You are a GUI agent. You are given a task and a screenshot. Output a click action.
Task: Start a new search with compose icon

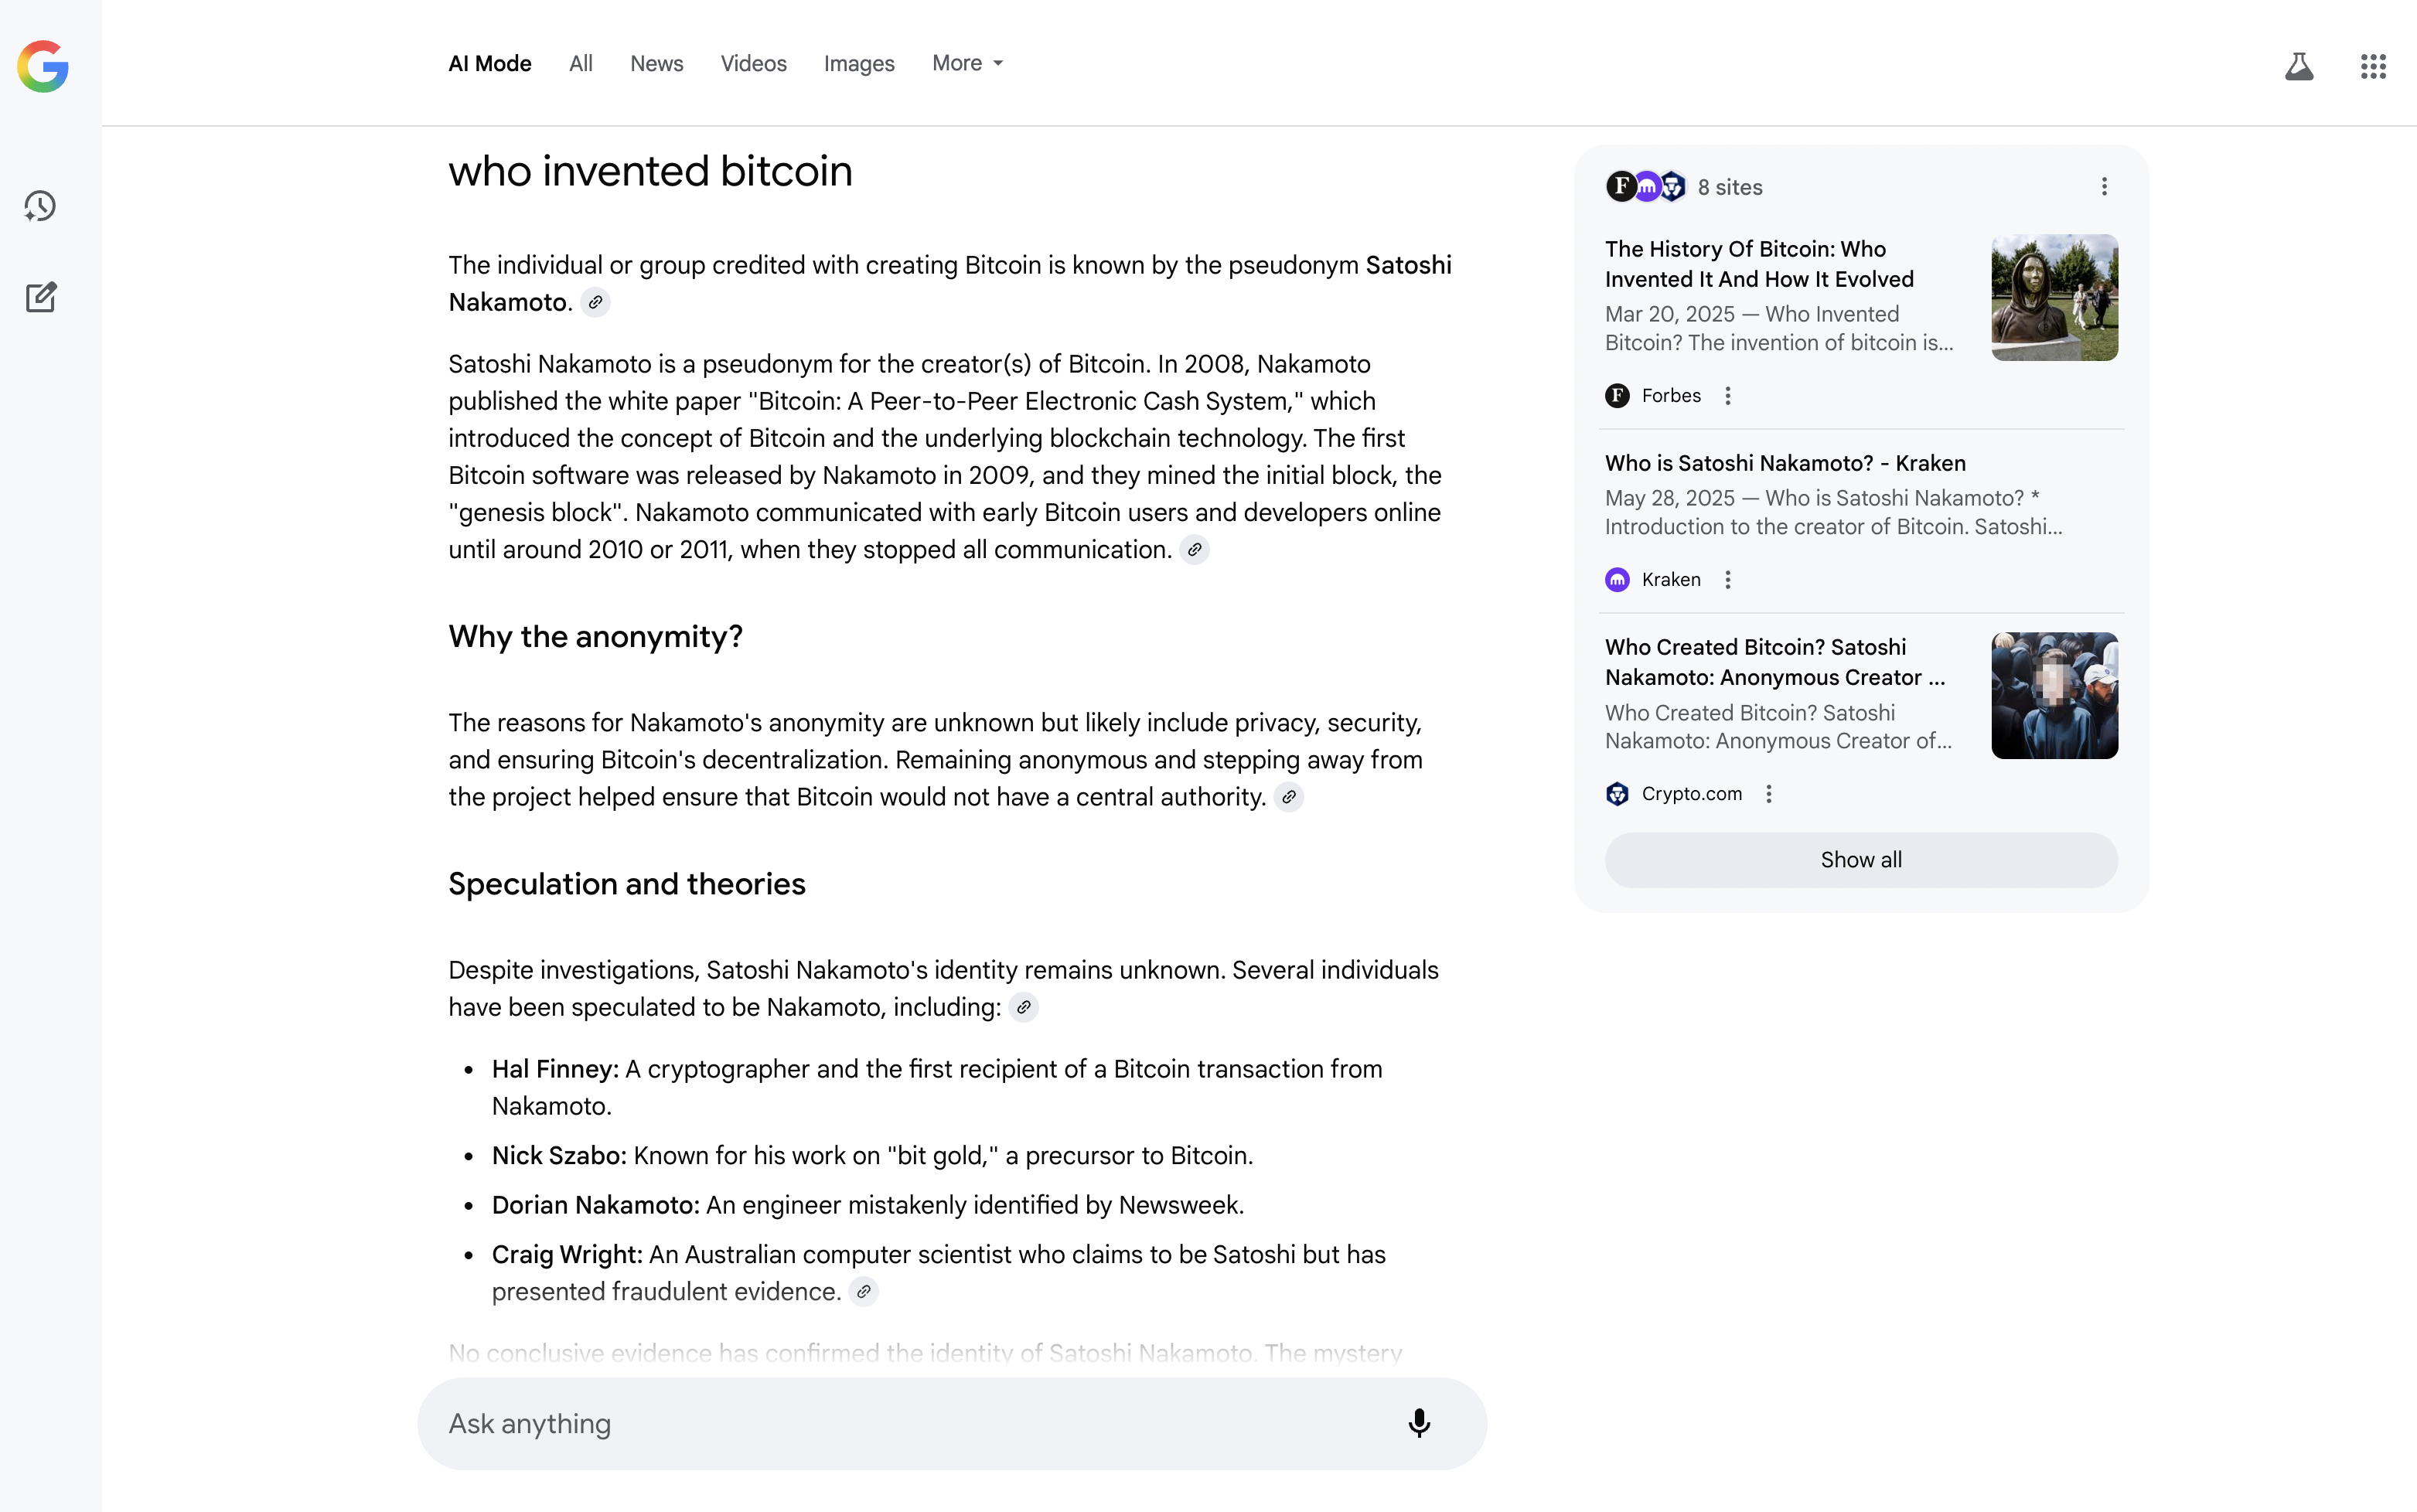pyautogui.click(x=40, y=297)
